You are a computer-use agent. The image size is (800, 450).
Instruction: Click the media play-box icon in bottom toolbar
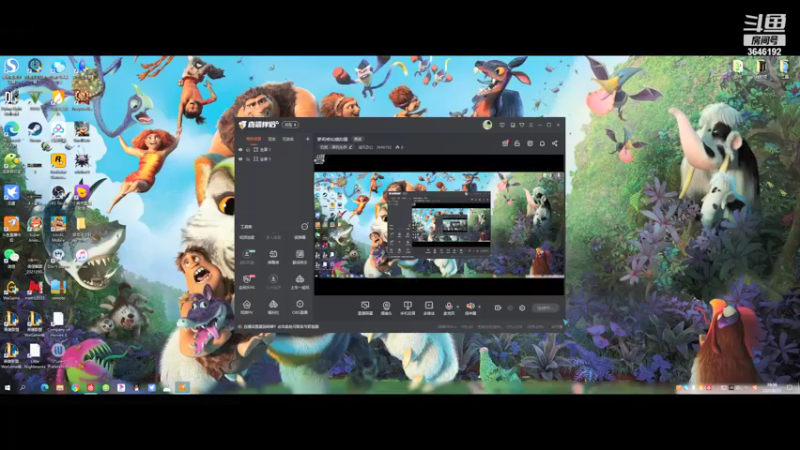tap(429, 307)
